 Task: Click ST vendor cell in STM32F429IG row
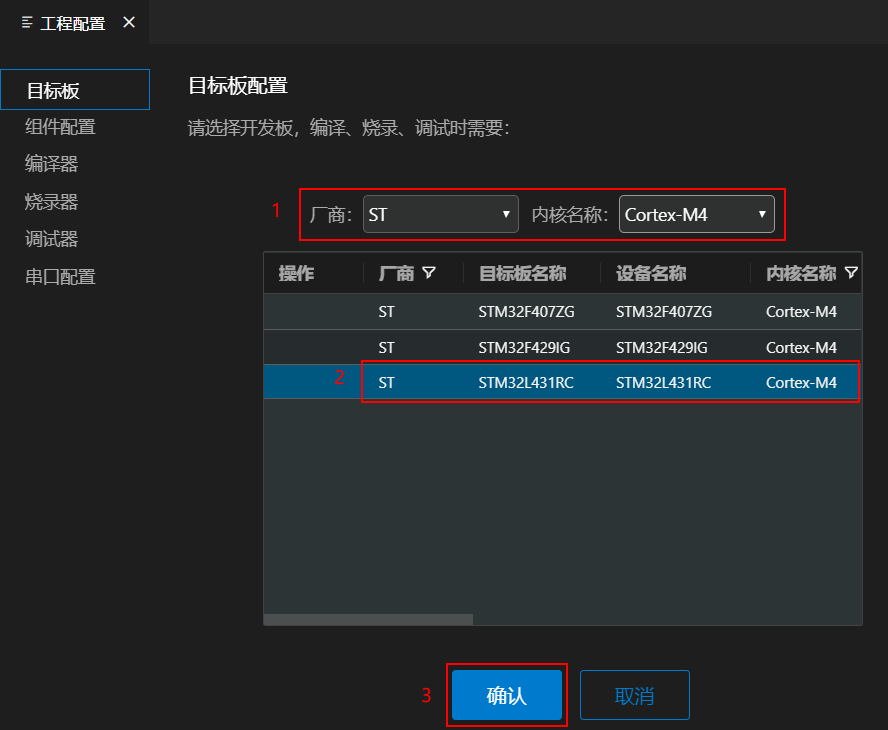[x=386, y=347]
